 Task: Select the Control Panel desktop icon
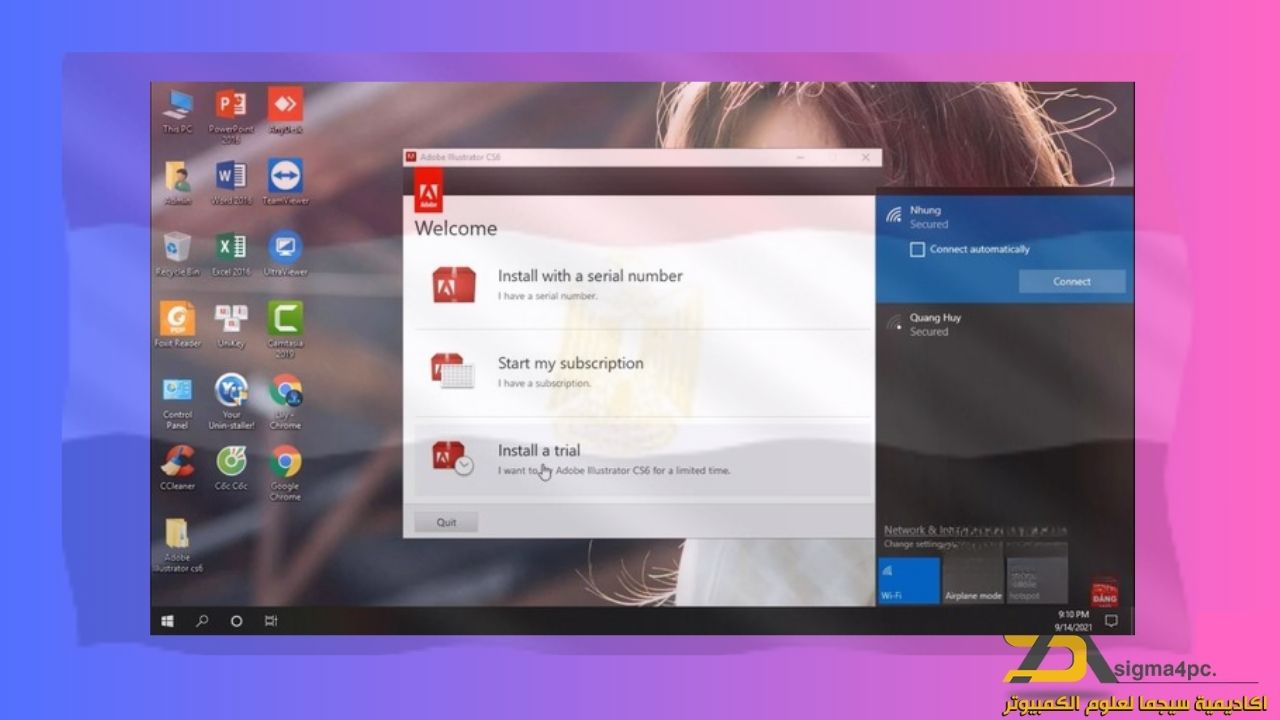point(178,402)
